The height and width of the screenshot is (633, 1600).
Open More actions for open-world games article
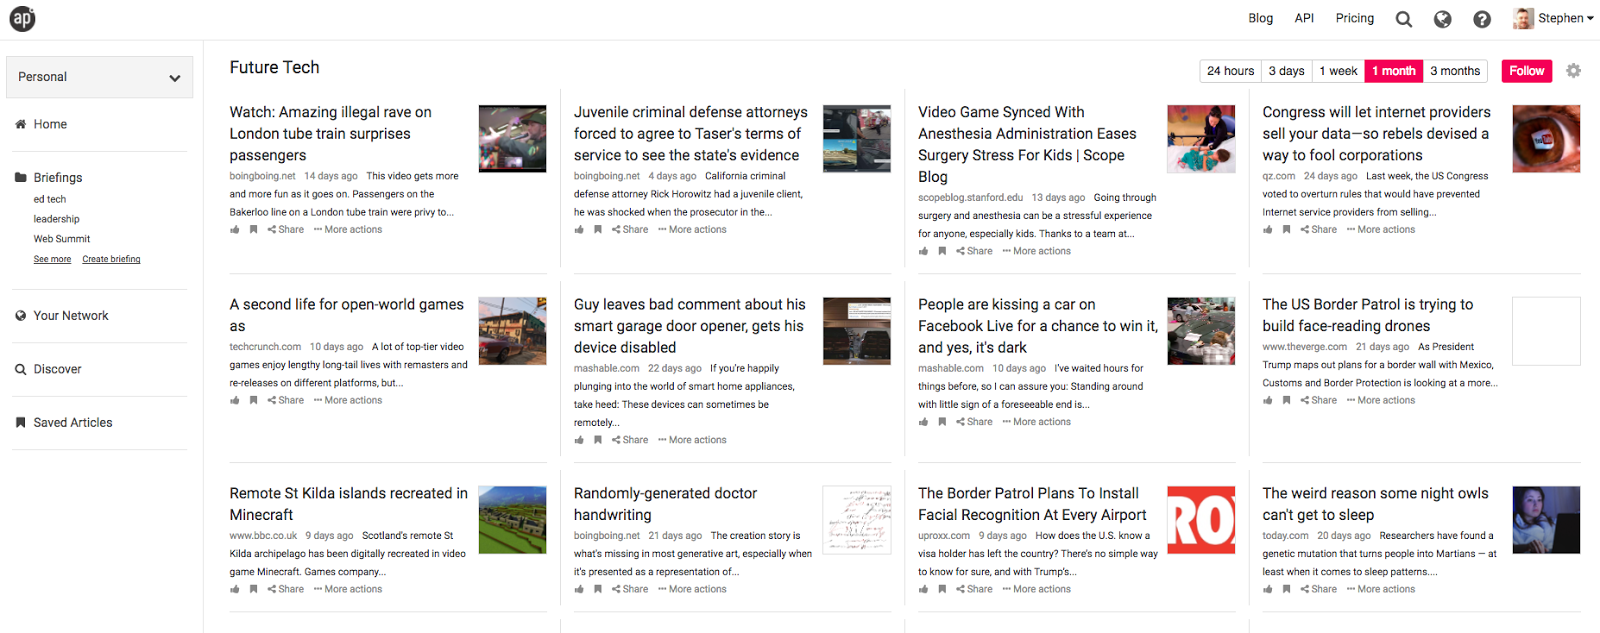pyautogui.click(x=348, y=401)
